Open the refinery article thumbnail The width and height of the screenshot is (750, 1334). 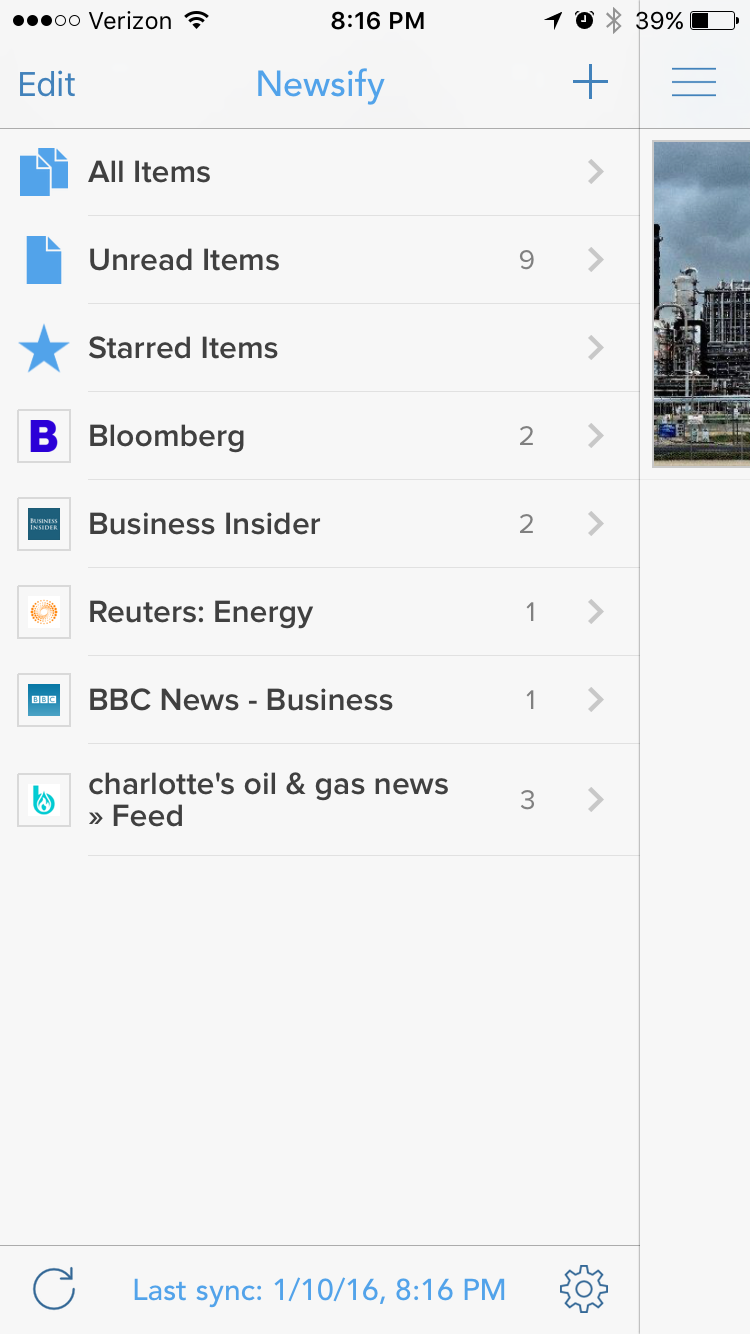tap(701, 303)
